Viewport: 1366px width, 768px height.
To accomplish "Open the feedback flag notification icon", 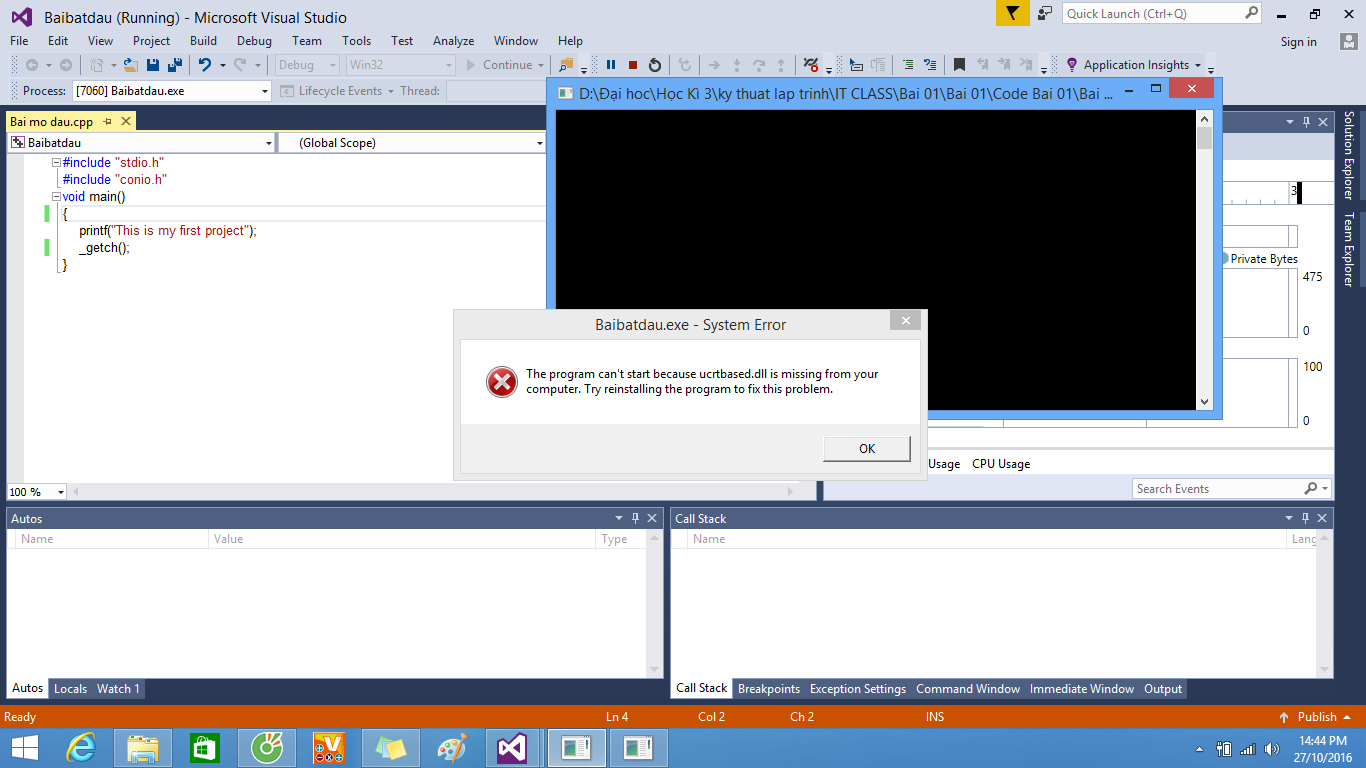I will 1012,13.
